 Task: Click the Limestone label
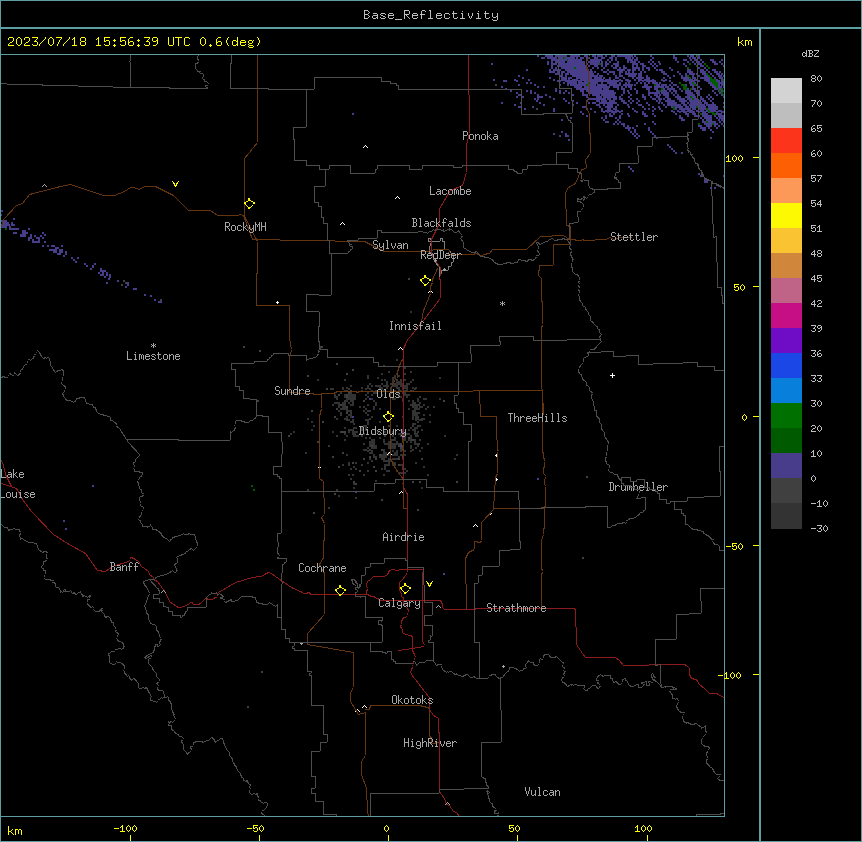tap(153, 356)
